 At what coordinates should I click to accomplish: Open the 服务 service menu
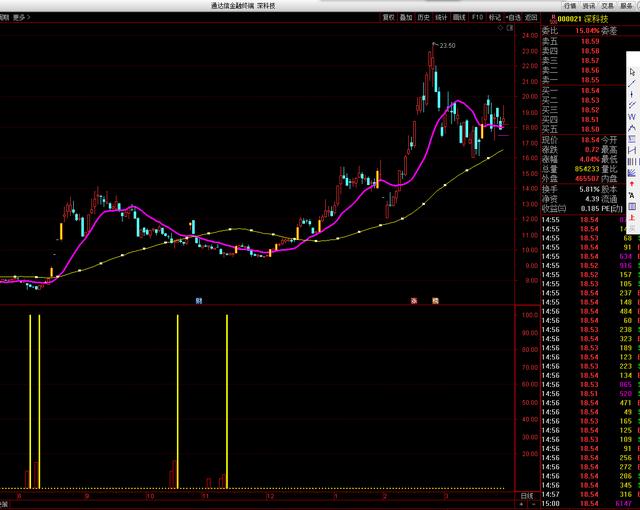click(x=626, y=6)
